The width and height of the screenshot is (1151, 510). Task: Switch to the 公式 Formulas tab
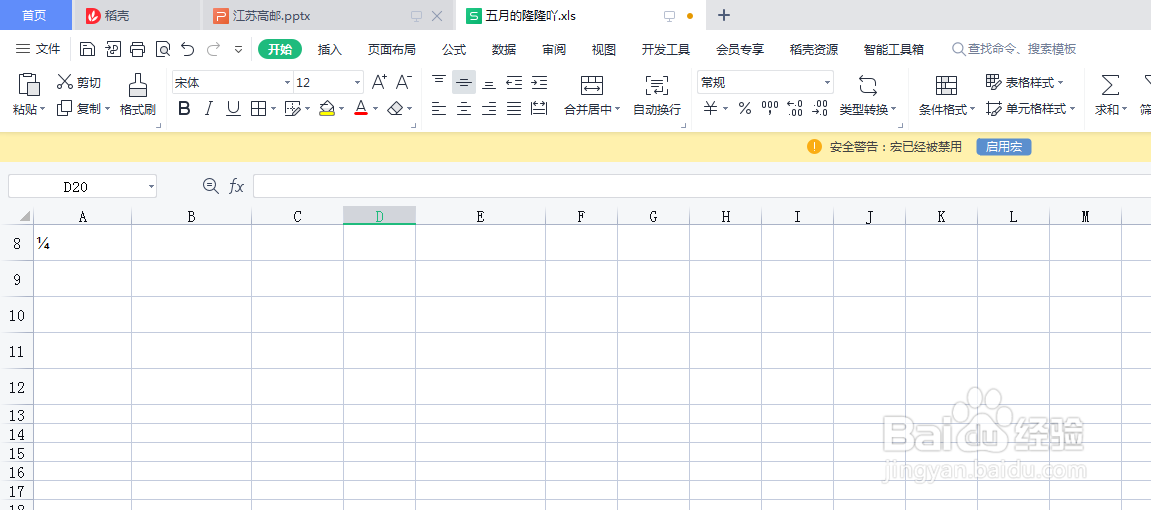(454, 49)
